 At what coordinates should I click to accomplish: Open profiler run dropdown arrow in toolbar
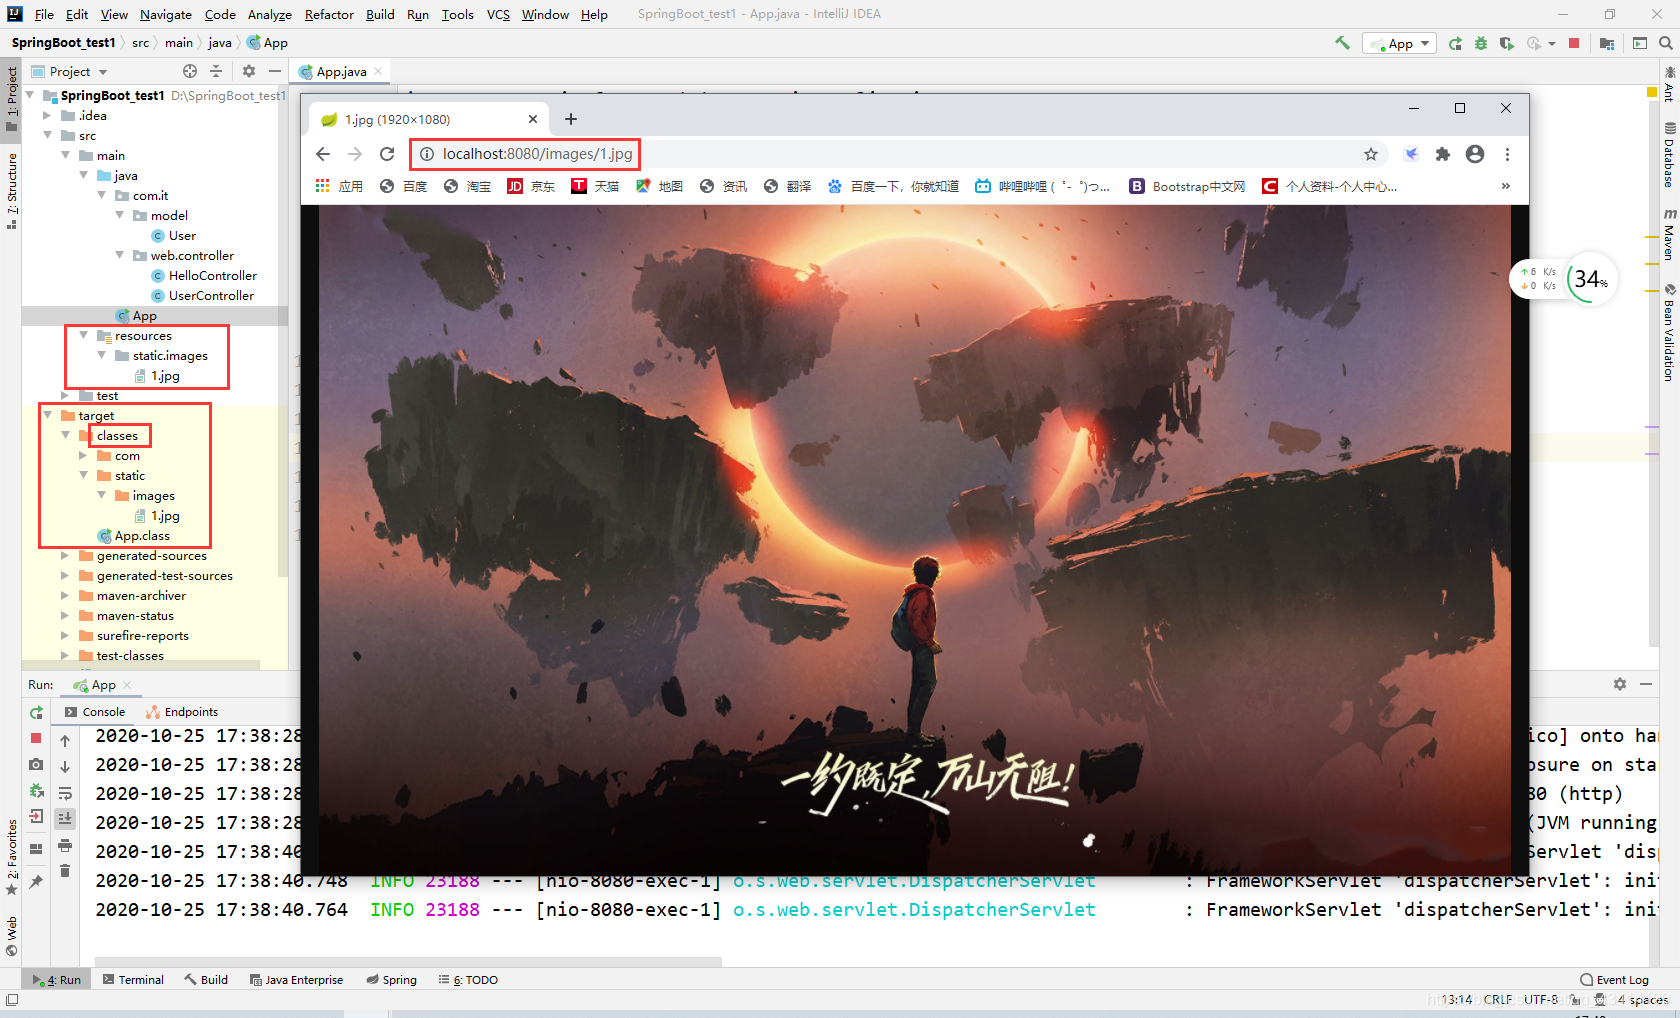(1552, 43)
